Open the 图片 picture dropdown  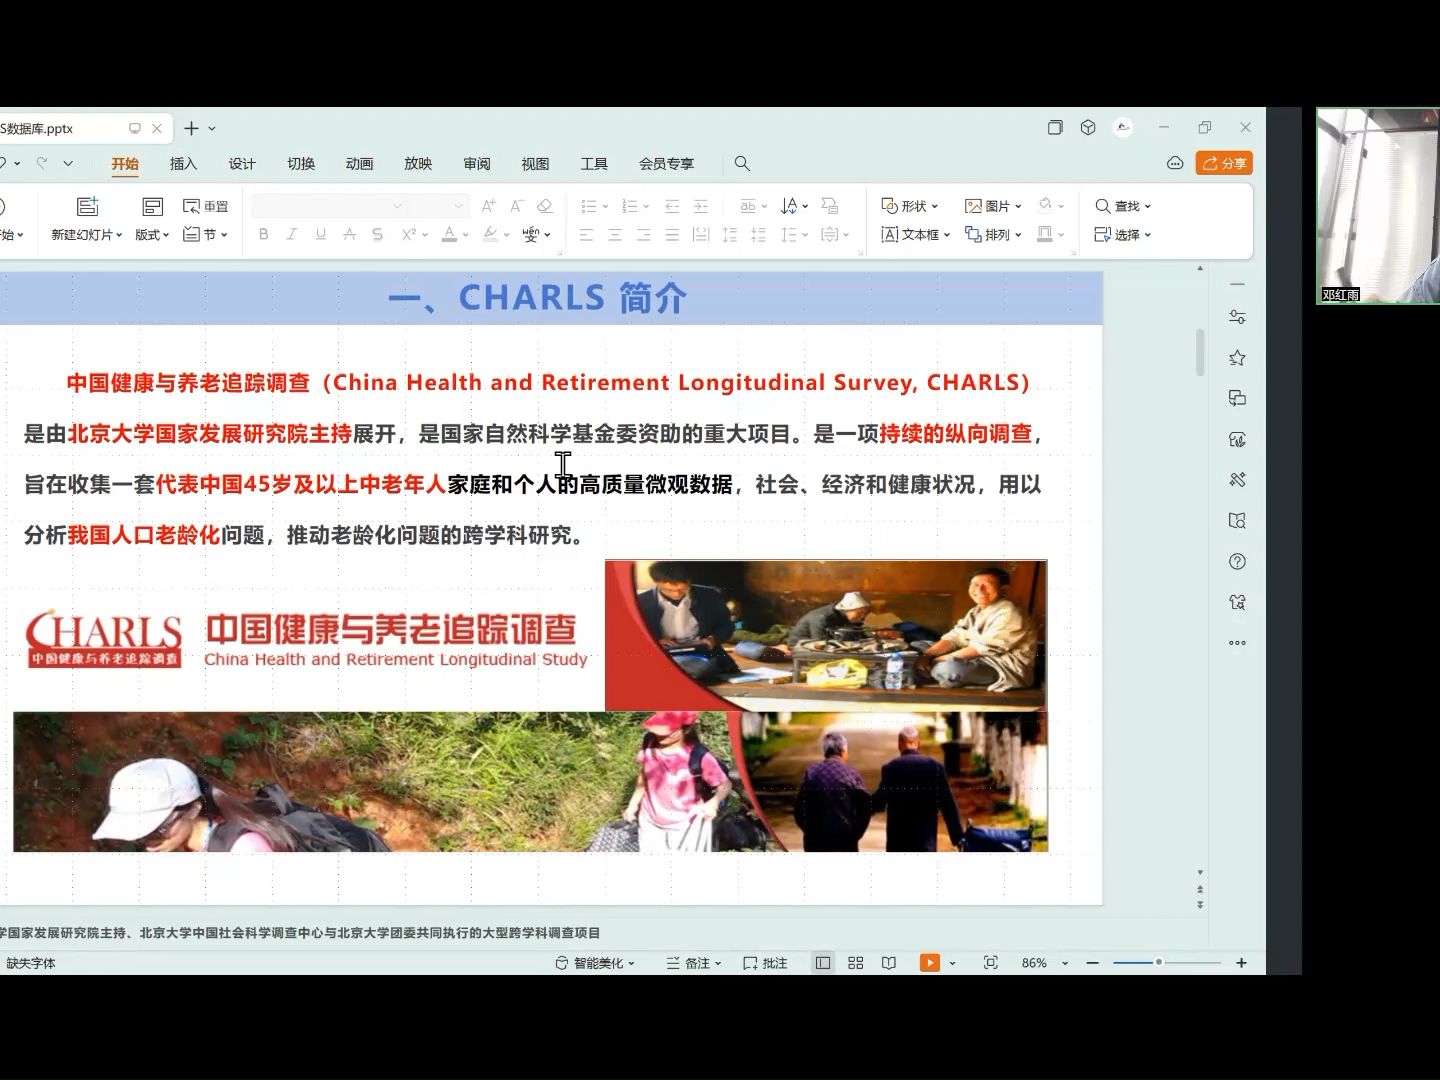pos(993,206)
